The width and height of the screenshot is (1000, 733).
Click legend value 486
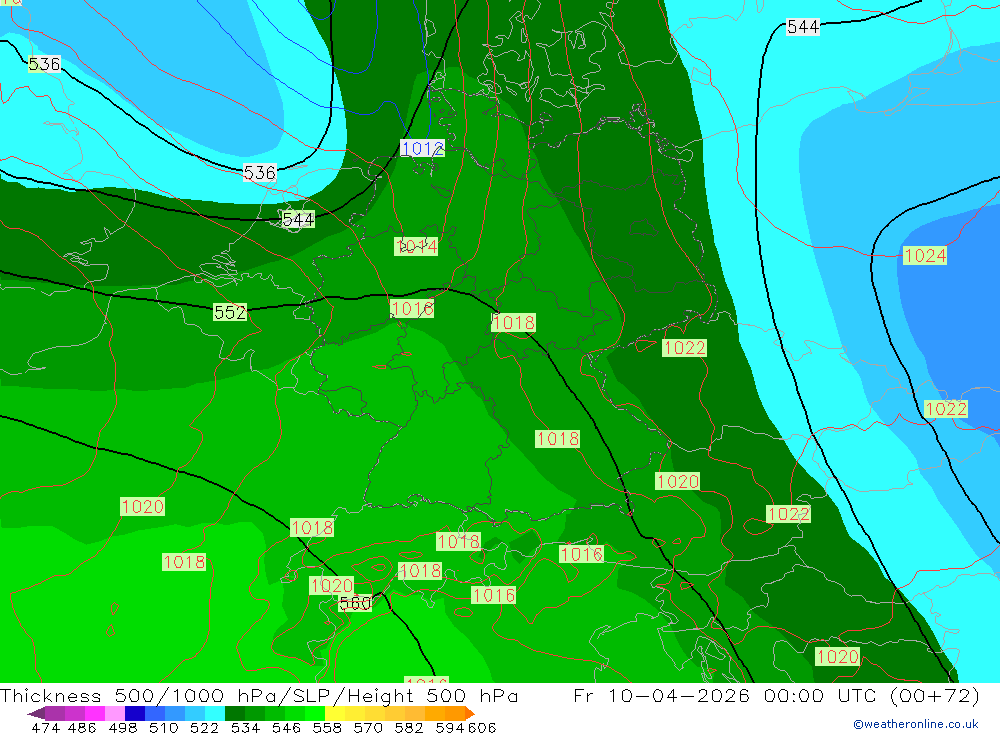pyautogui.click(x=82, y=727)
